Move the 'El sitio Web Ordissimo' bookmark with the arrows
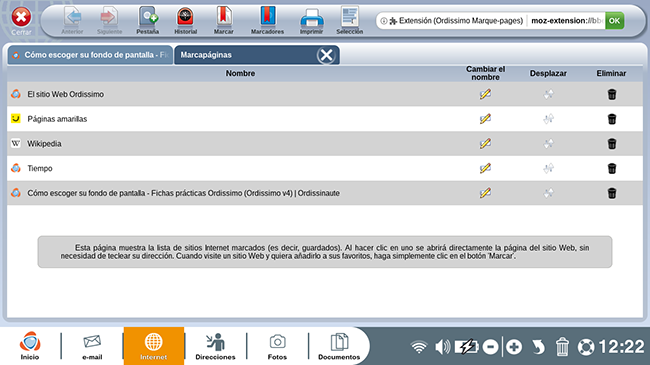Screen dimensions: 650x365 pyautogui.click(x=548, y=94)
